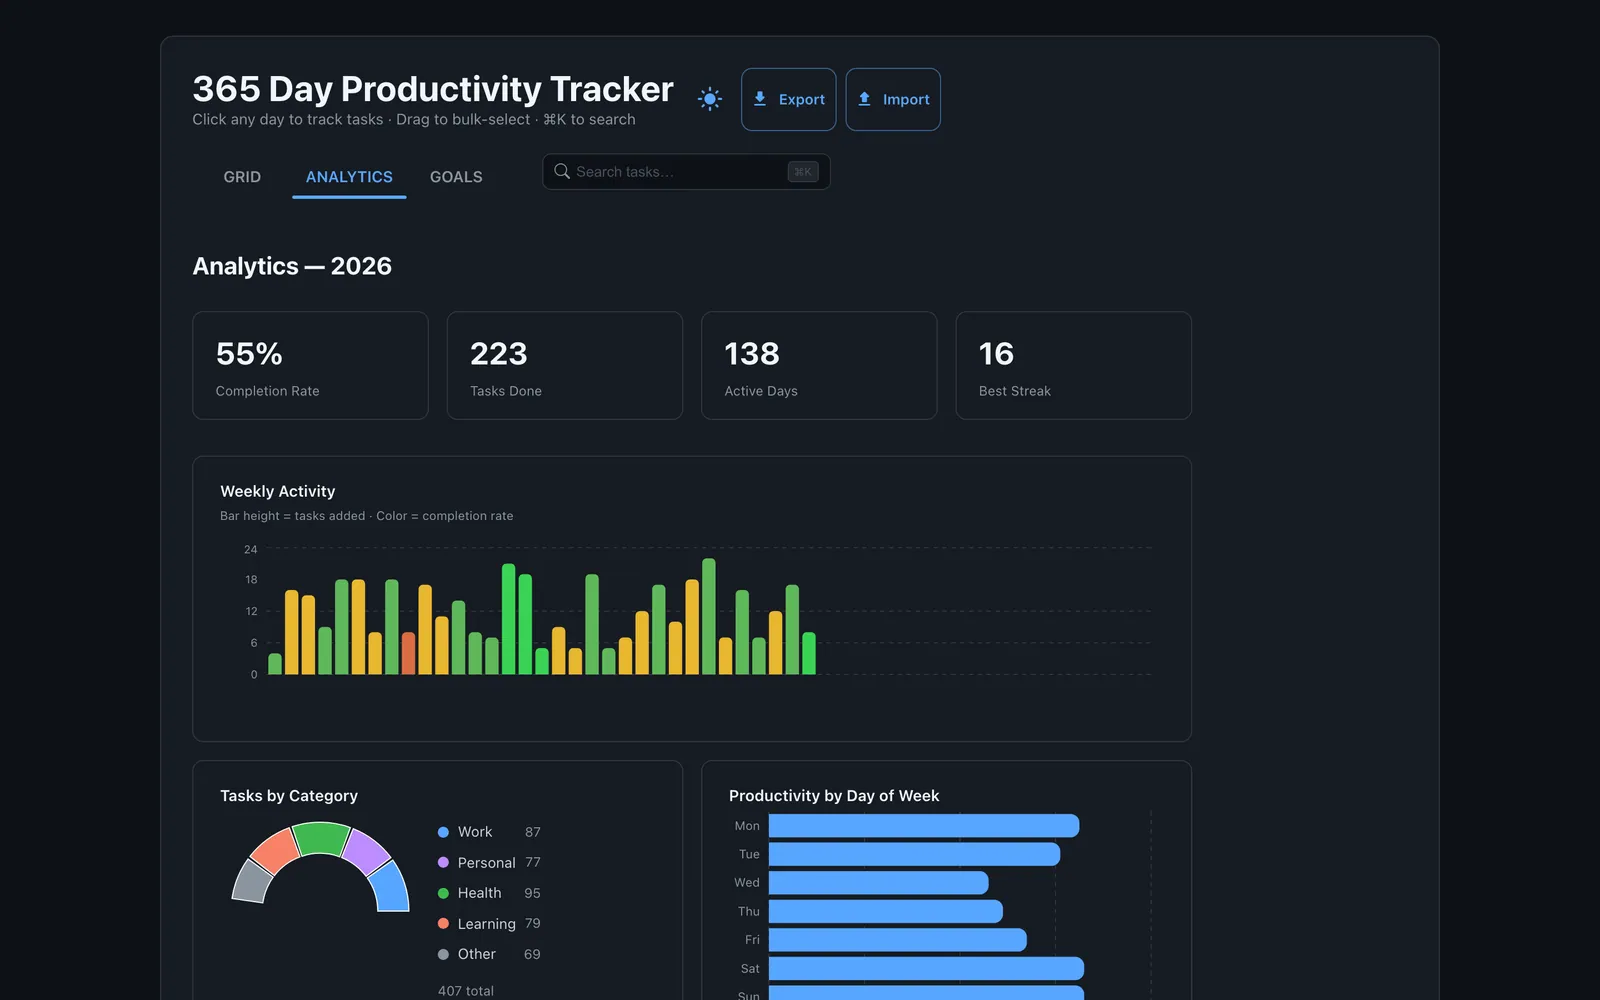Click the Other legend gray dot

443,954
